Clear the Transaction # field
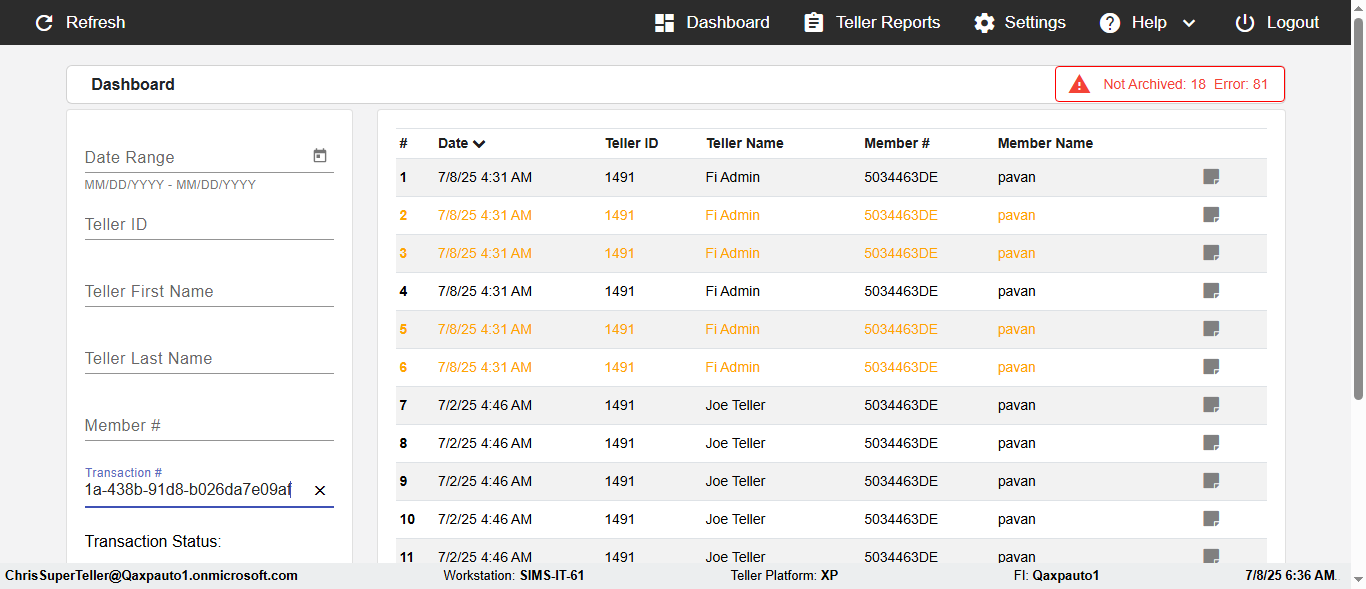The height and width of the screenshot is (589, 1366). click(x=320, y=490)
